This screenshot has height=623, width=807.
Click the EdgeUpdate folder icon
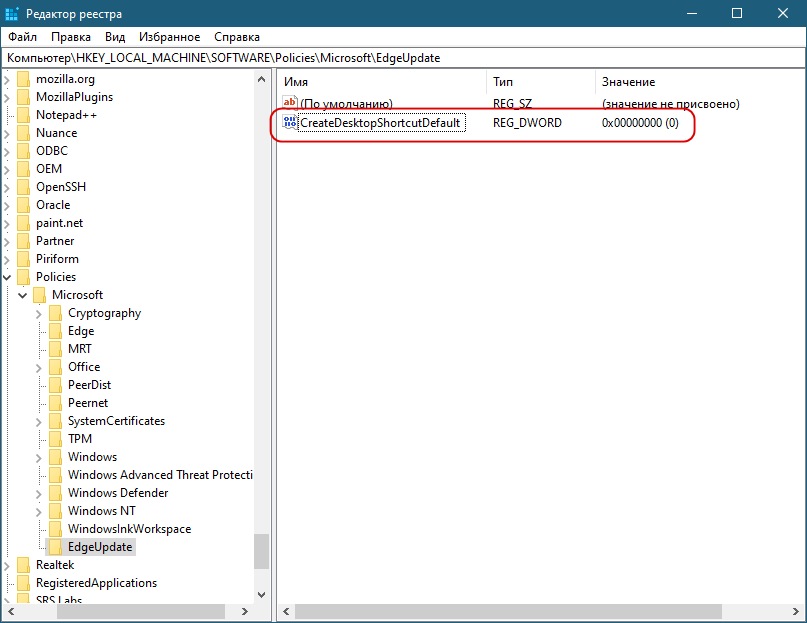point(56,547)
